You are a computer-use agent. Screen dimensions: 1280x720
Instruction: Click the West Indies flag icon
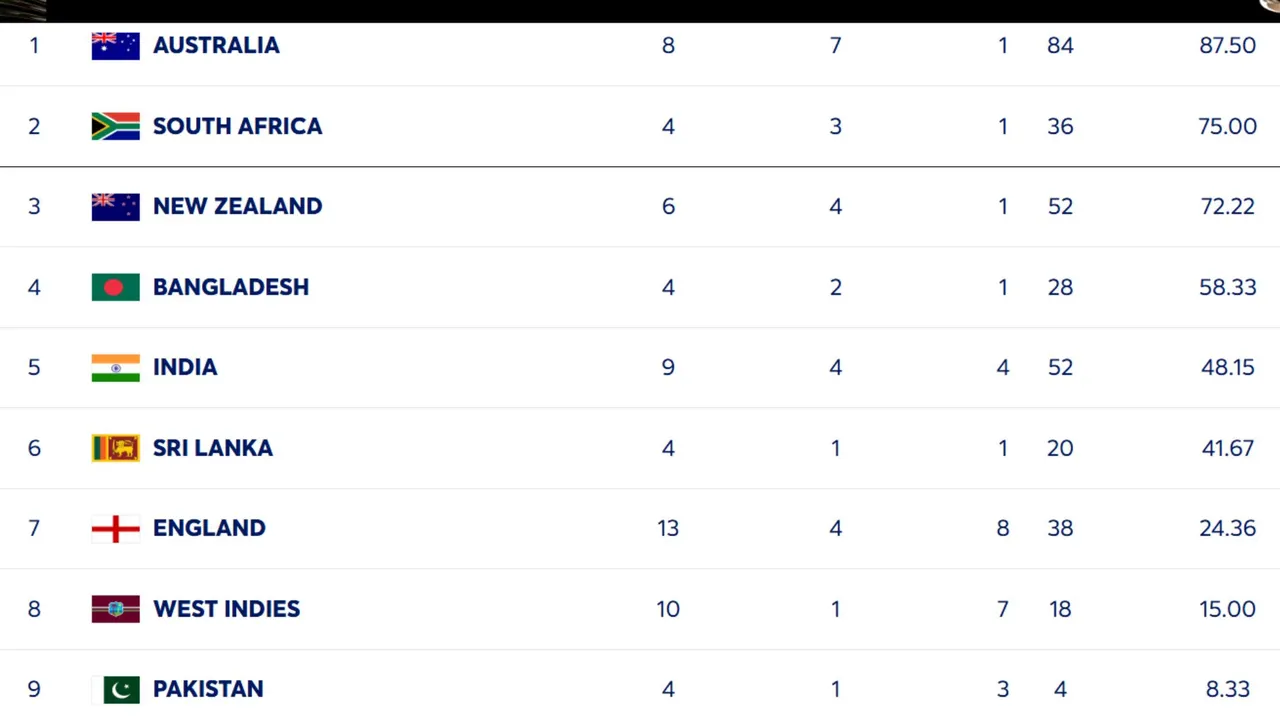coord(115,609)
